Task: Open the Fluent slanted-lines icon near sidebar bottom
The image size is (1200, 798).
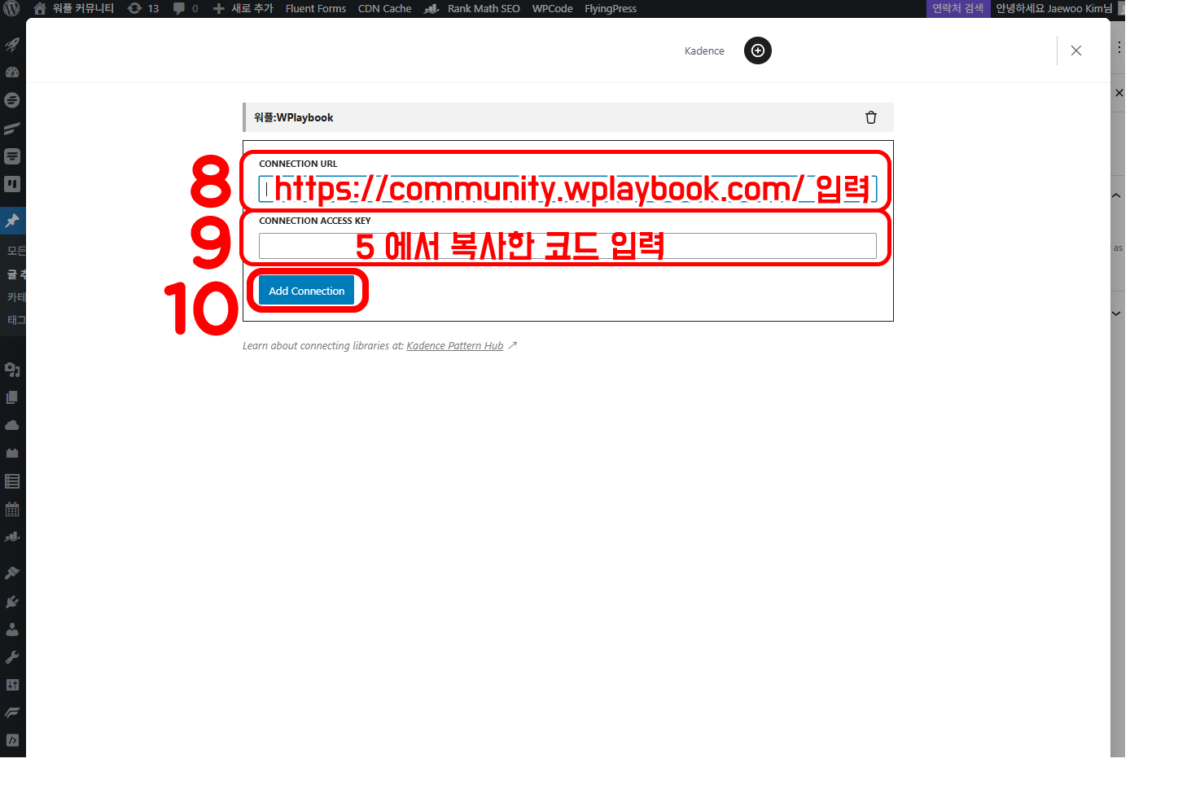Action: [x=12, y=713]
